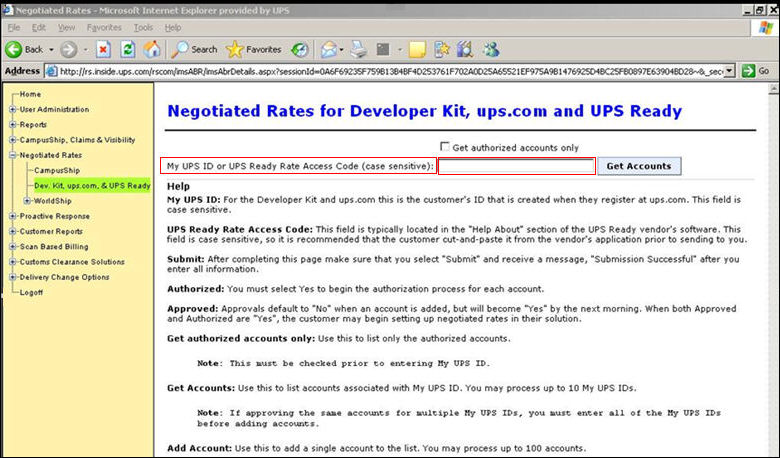
Task: Open the File menu
Action: [x=14, y=28]
